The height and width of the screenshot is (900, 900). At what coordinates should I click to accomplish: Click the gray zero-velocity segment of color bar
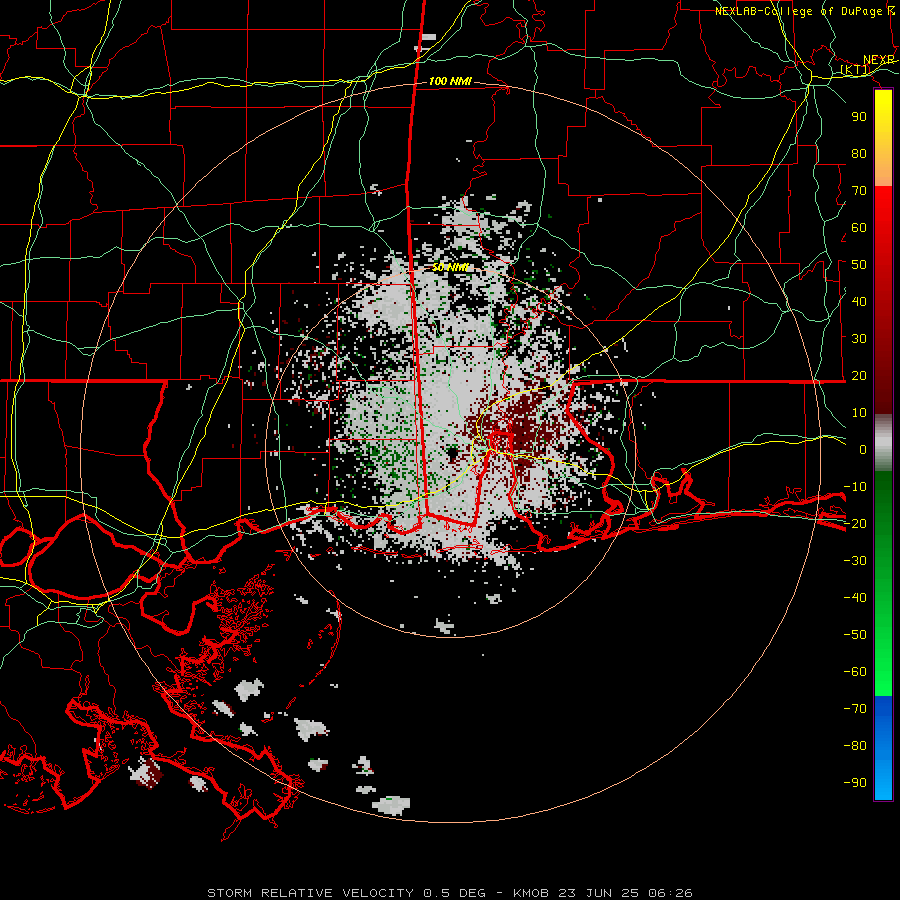(x=883, y=443)
